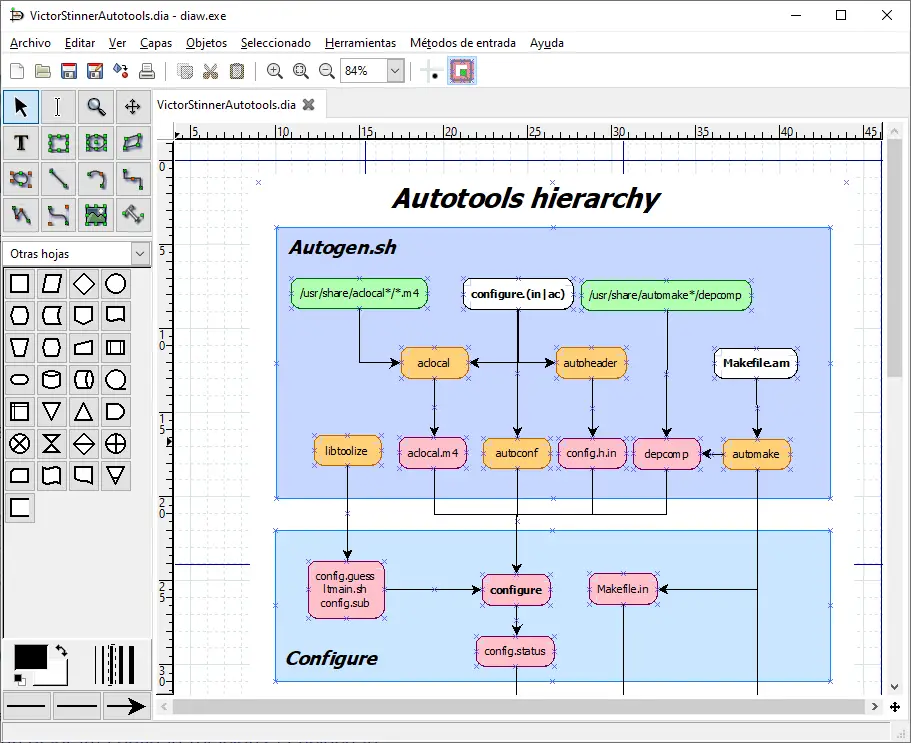Choose the Bezier line tool

point(58,214)
